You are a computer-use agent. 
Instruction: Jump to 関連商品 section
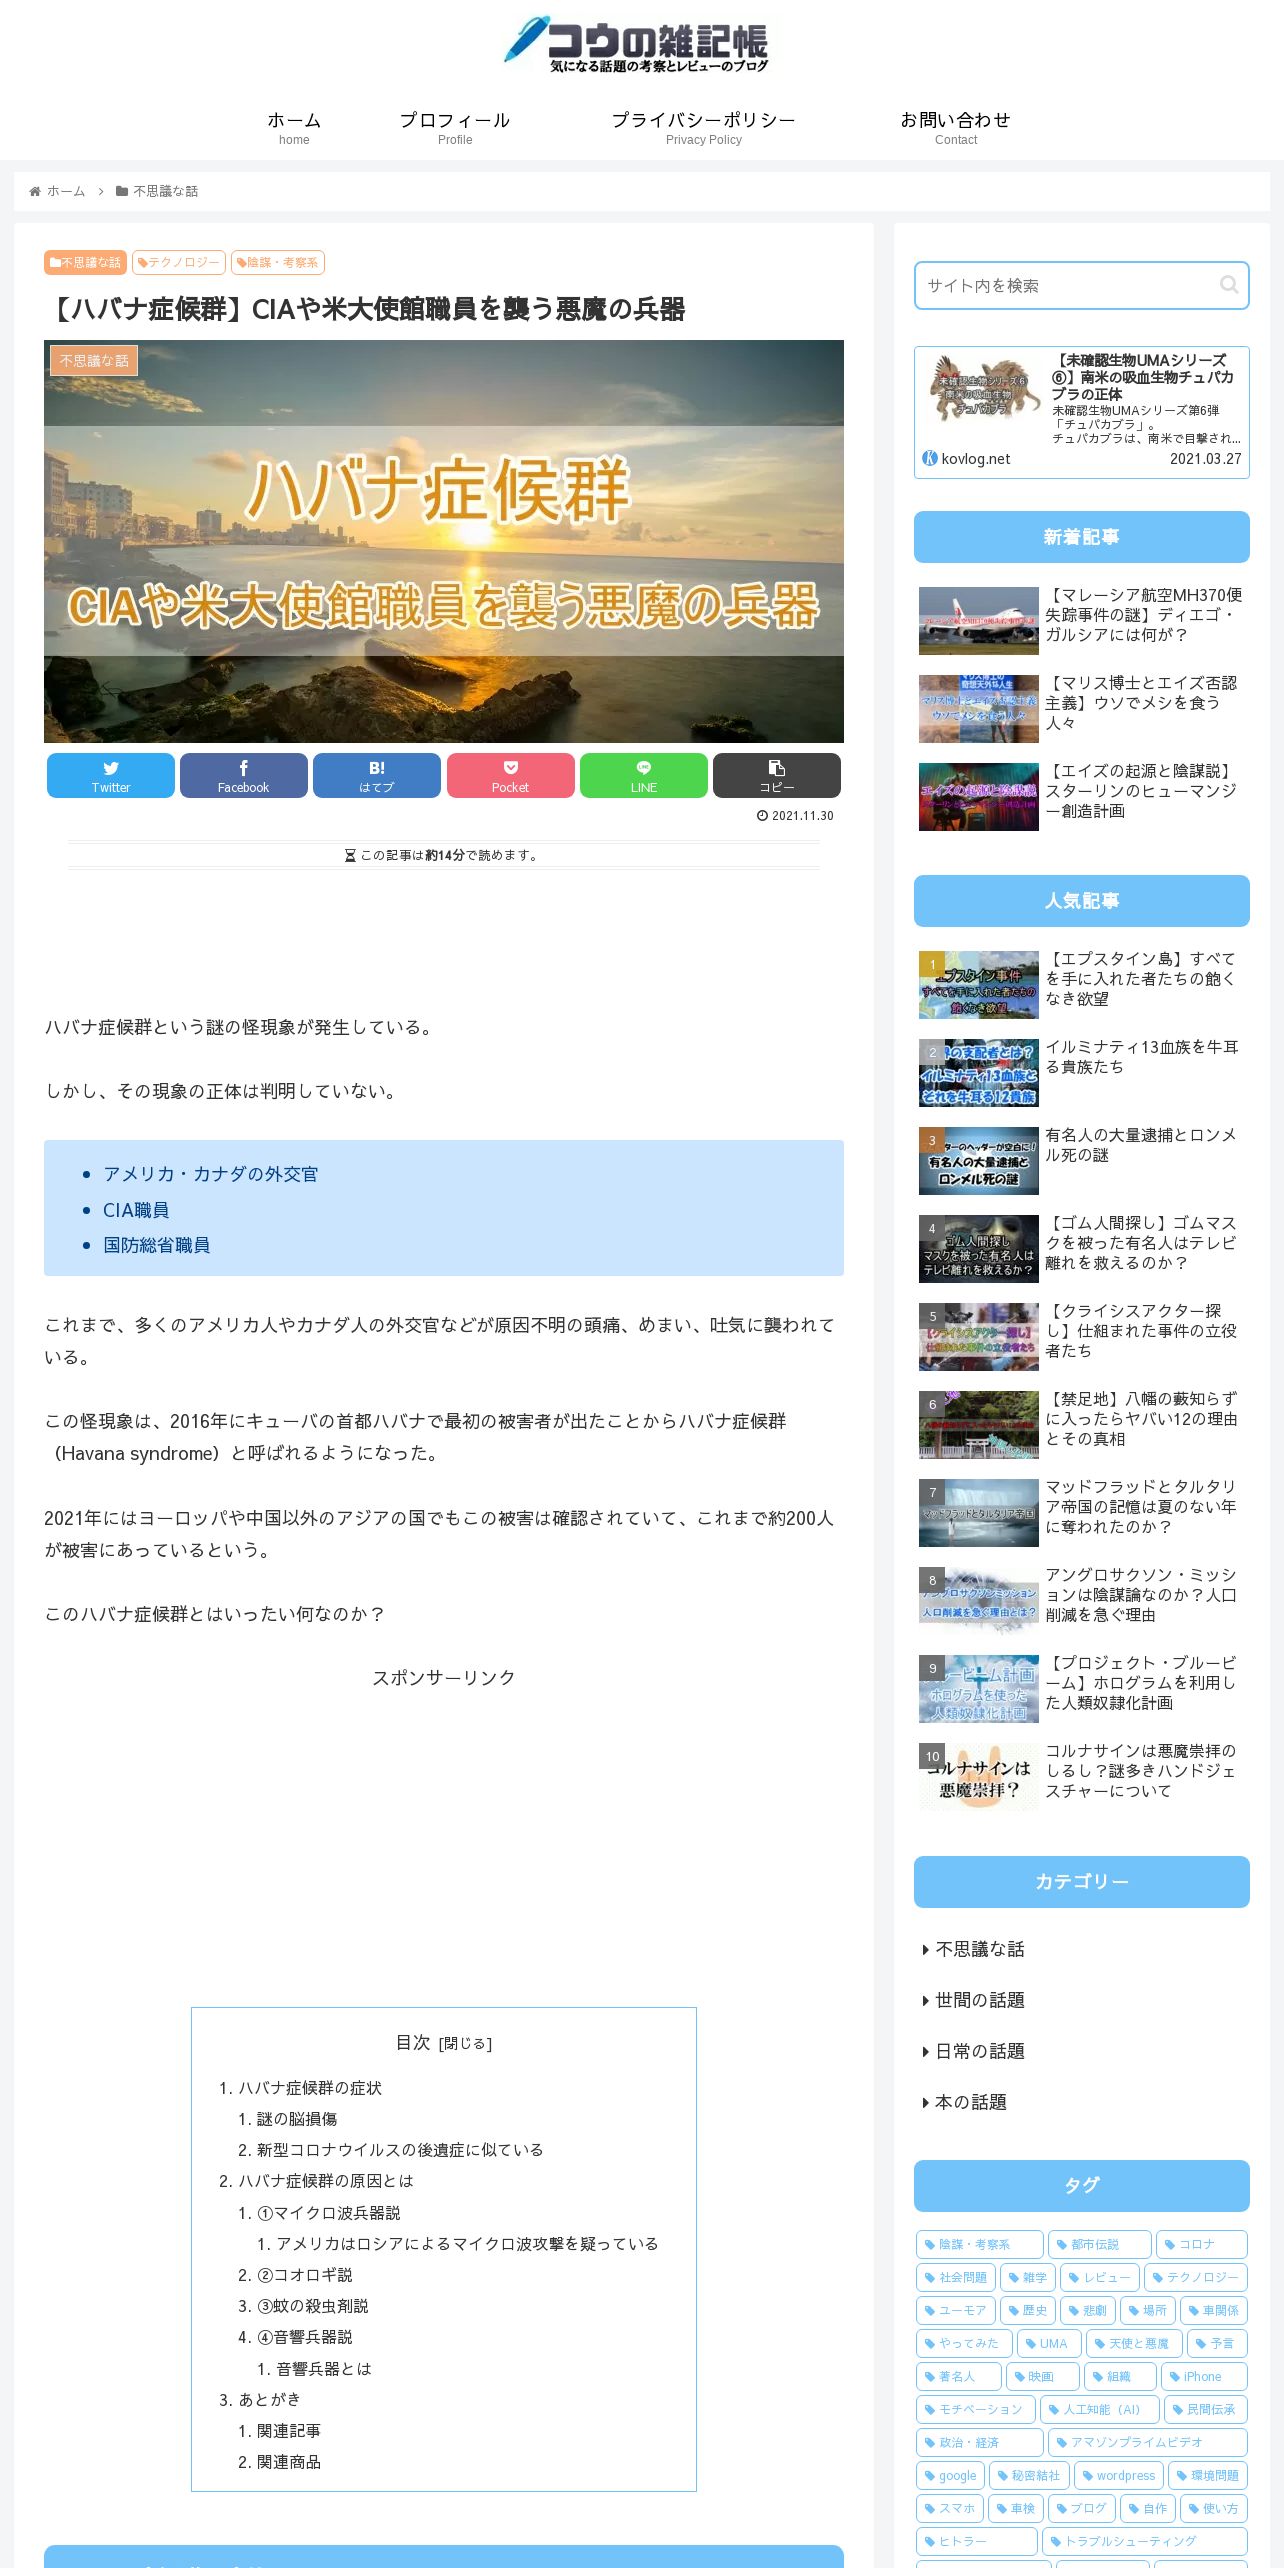[x=289, y=2462]
